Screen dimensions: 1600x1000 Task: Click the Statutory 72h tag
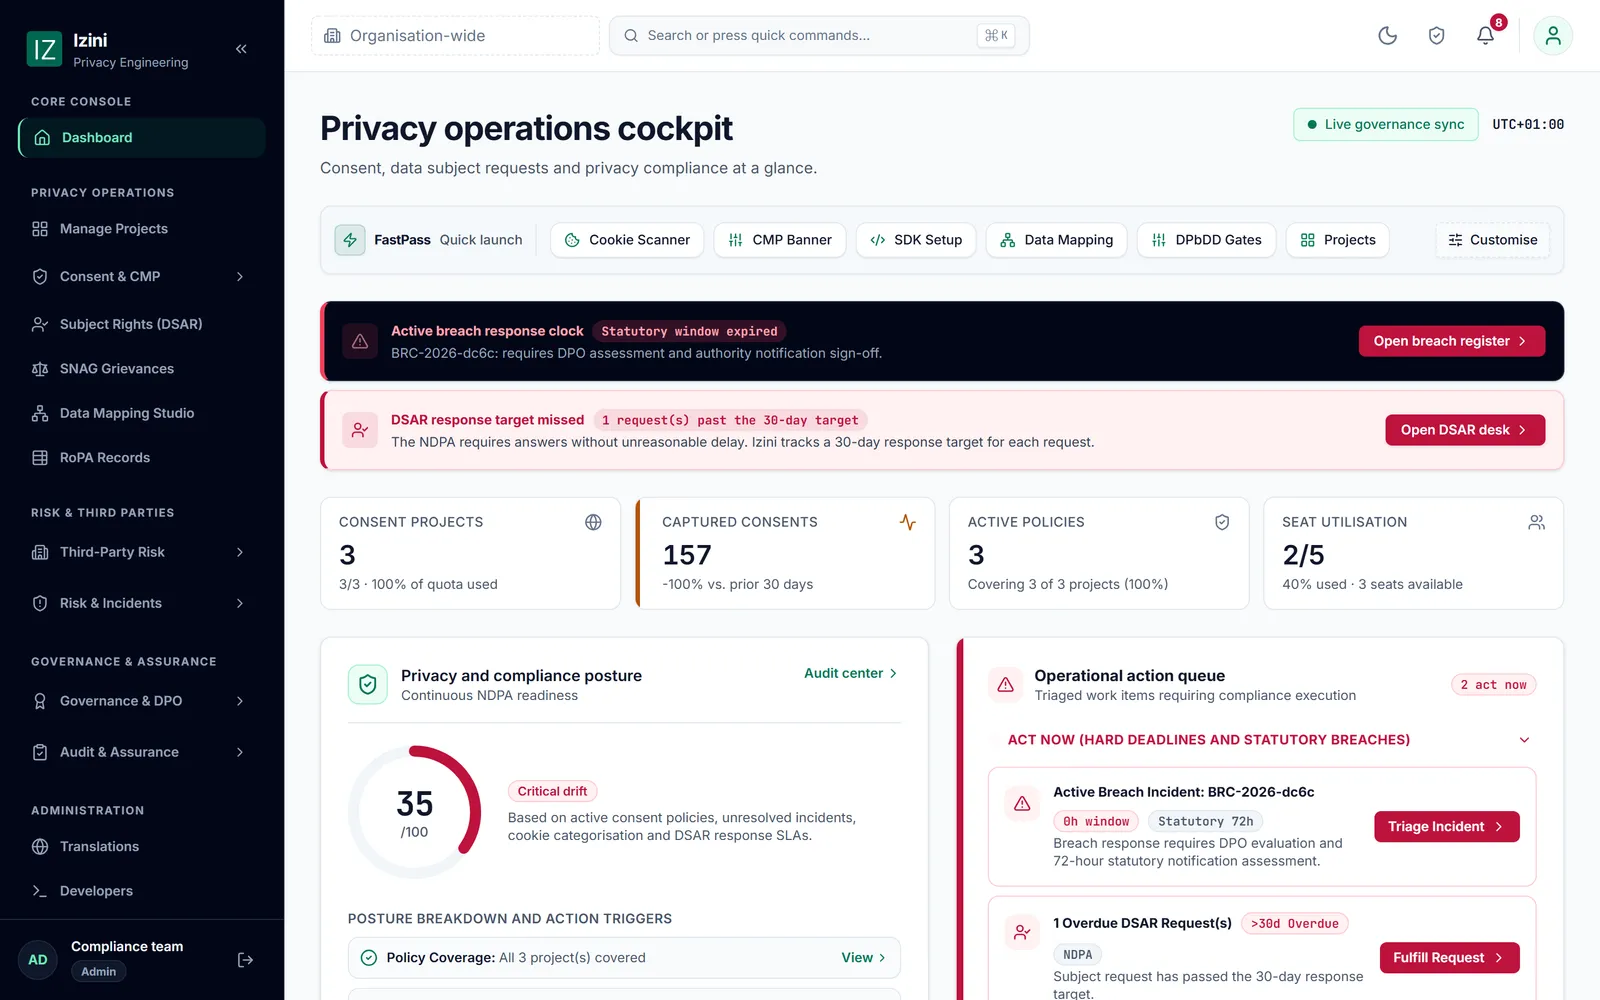1205,822
